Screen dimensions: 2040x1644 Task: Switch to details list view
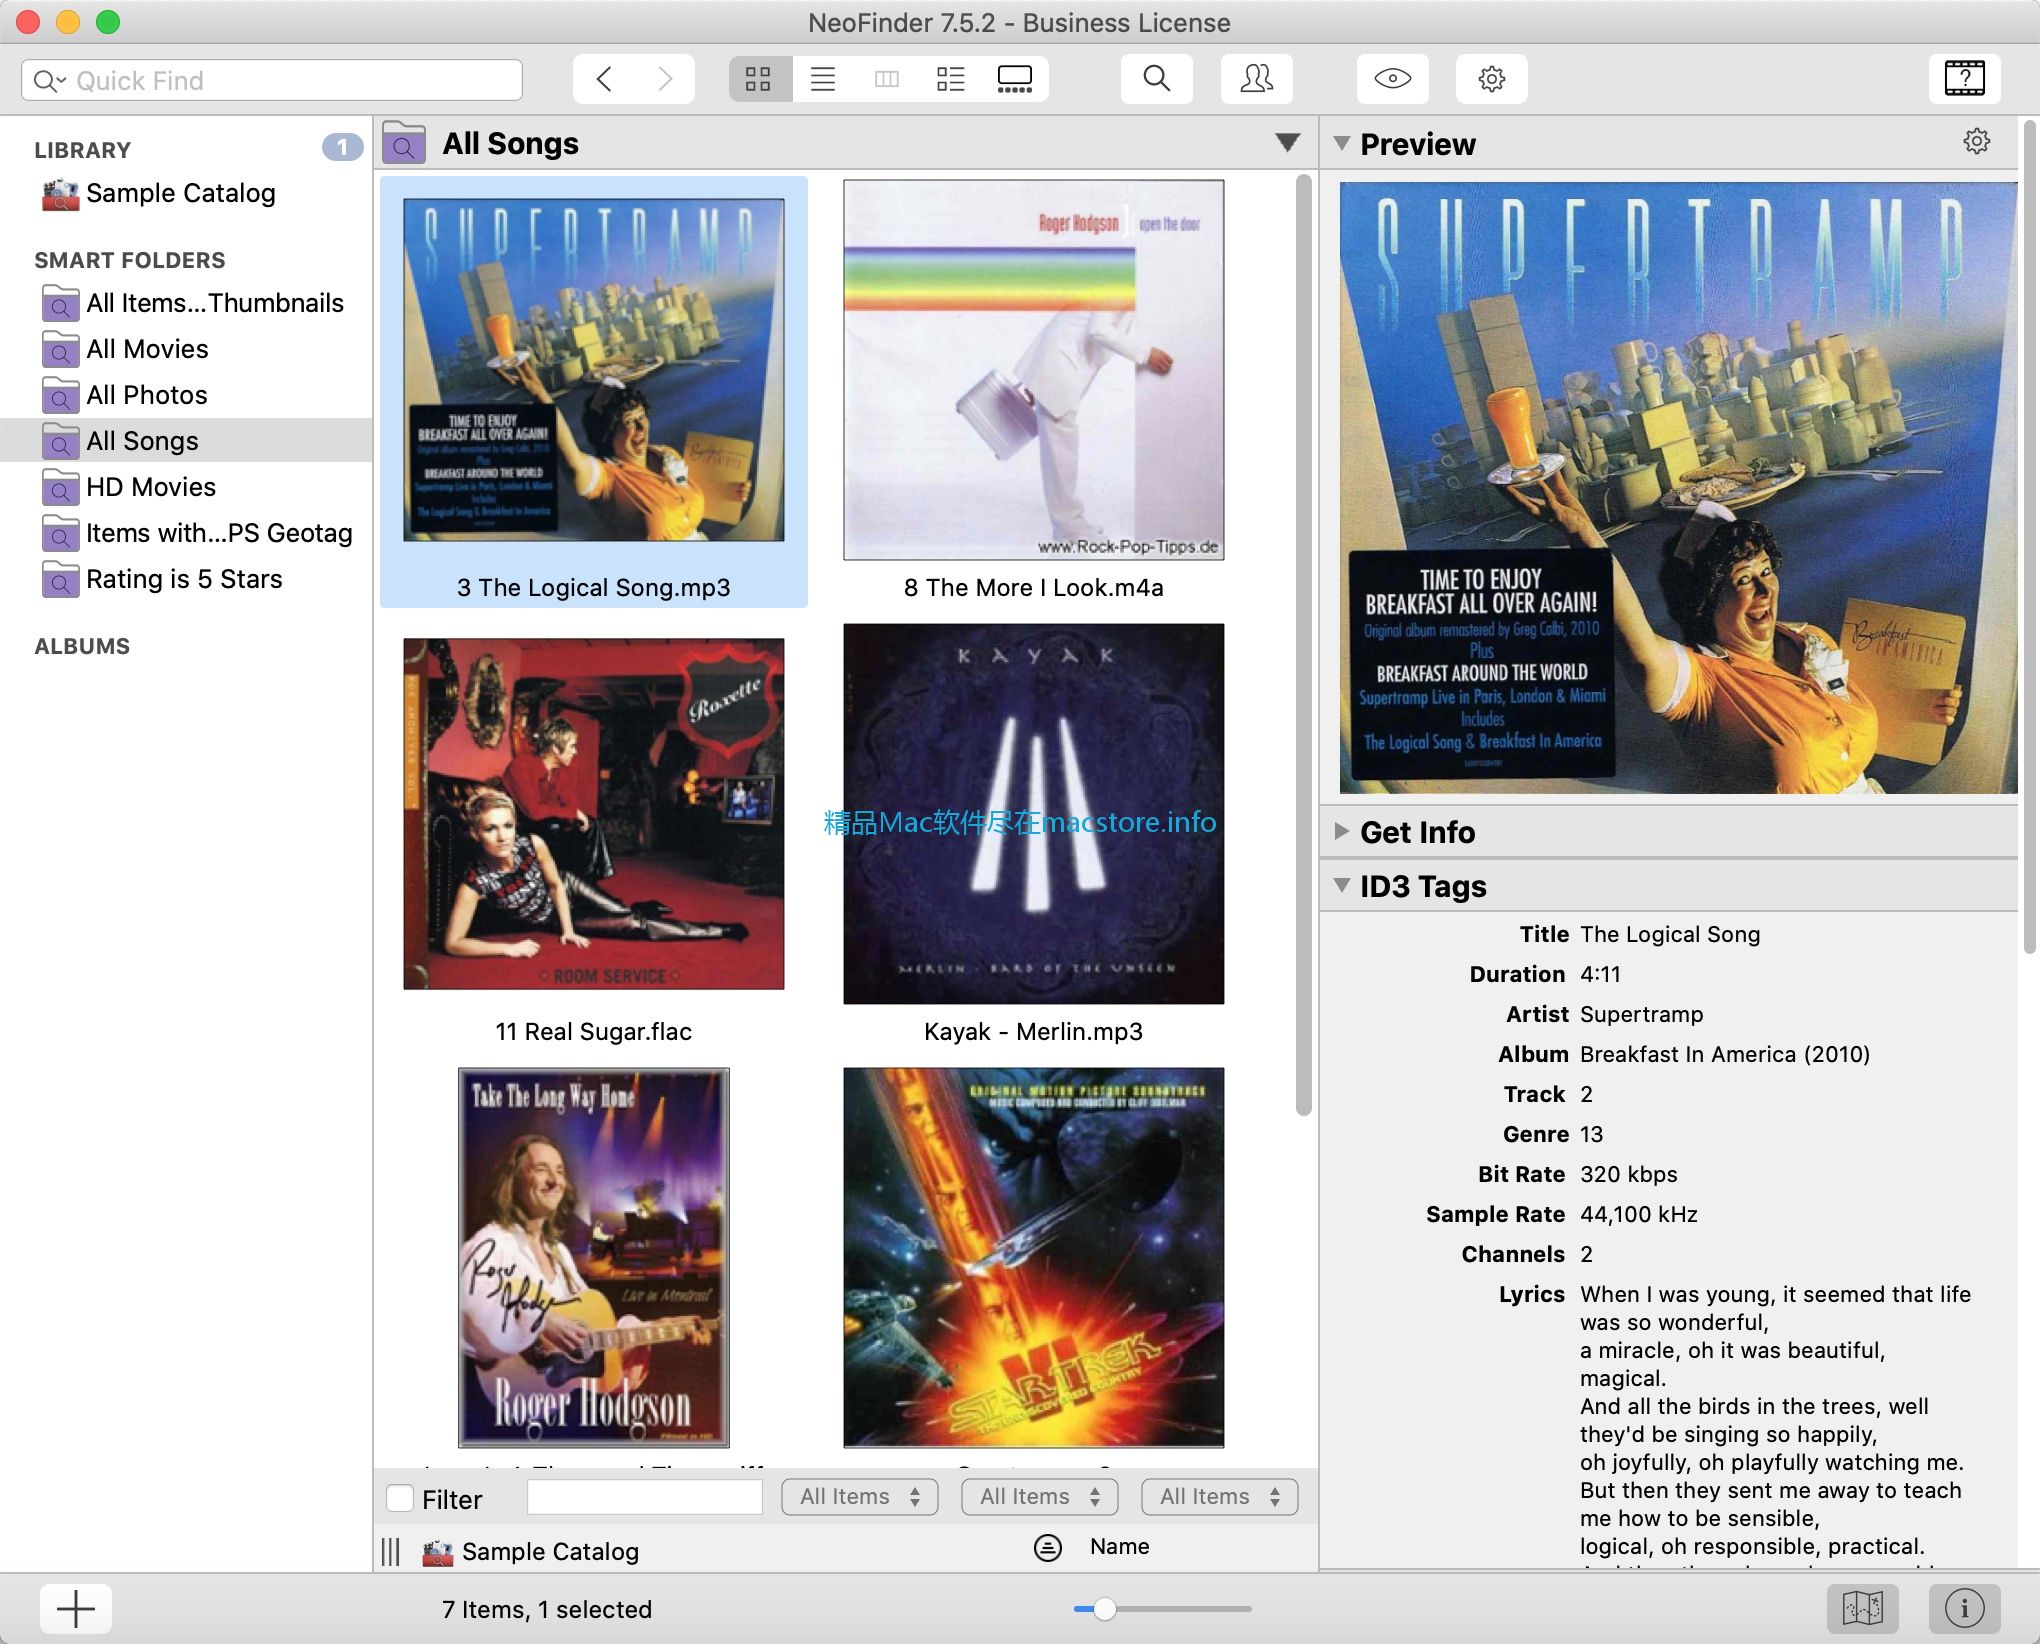pyautogui.click(x=951, y=79)
